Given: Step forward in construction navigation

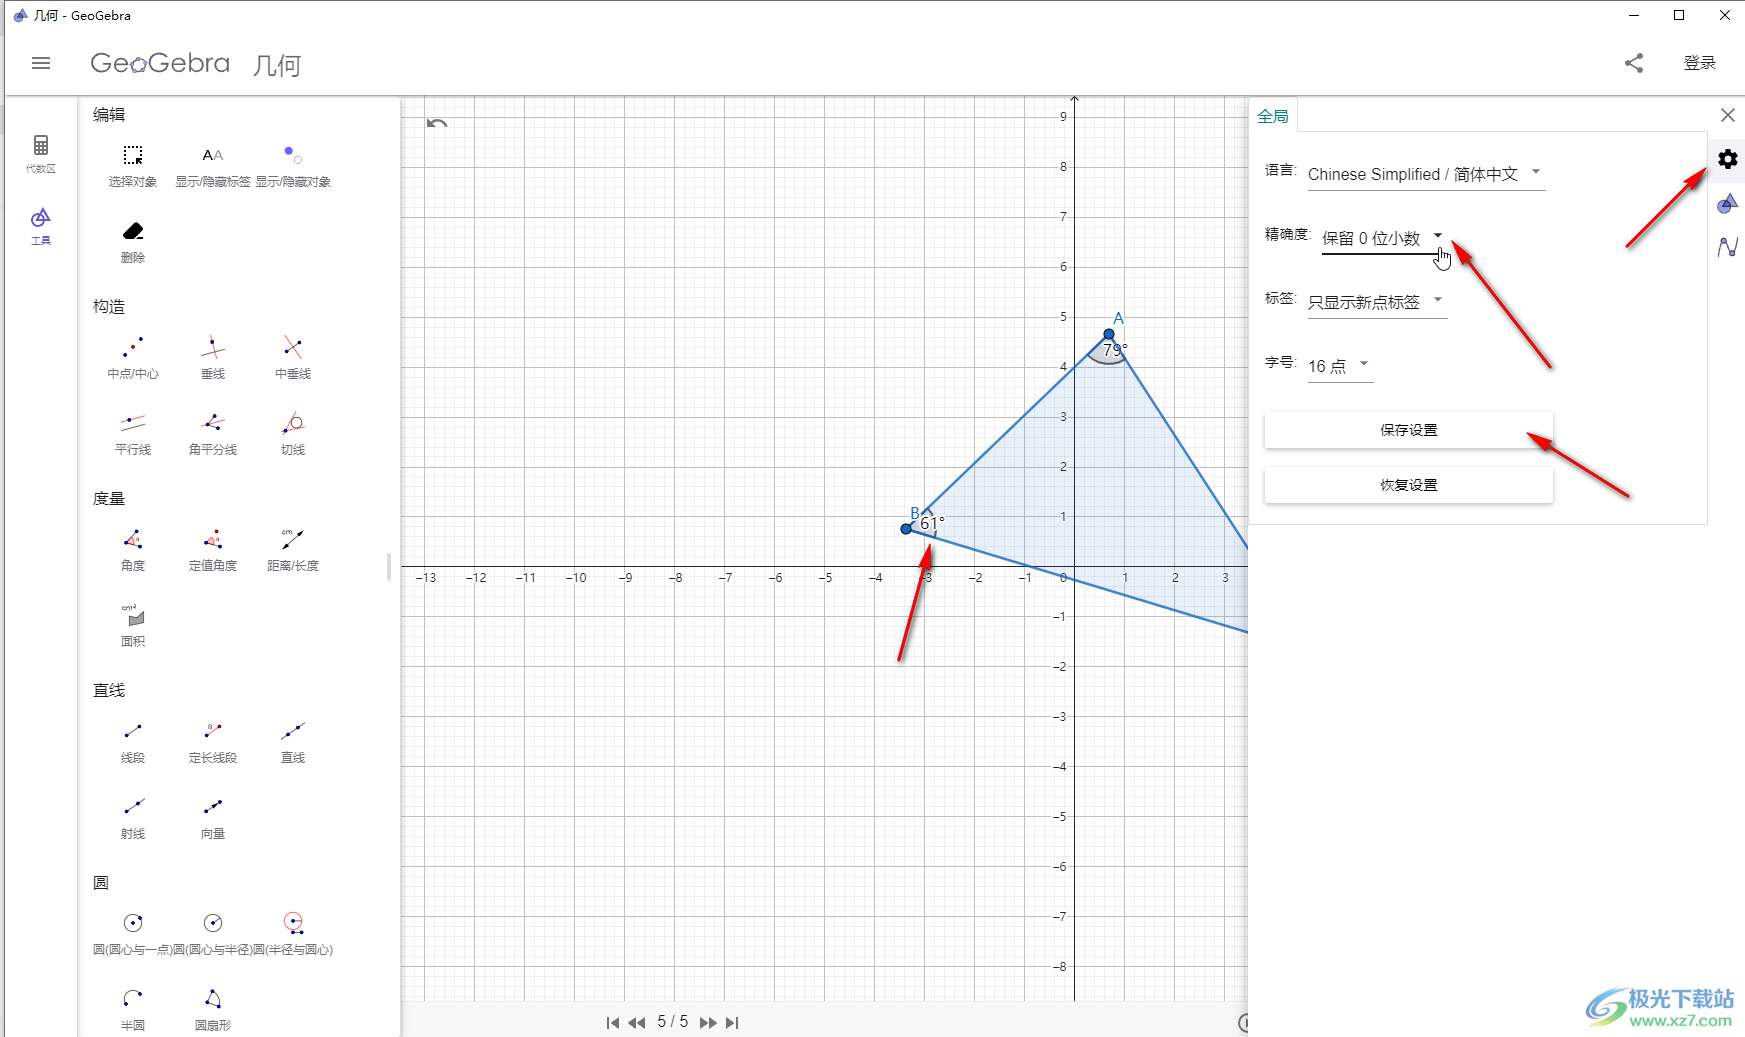Looking at the screenshot, I should pyautogui.click(x=708, y=1022).
